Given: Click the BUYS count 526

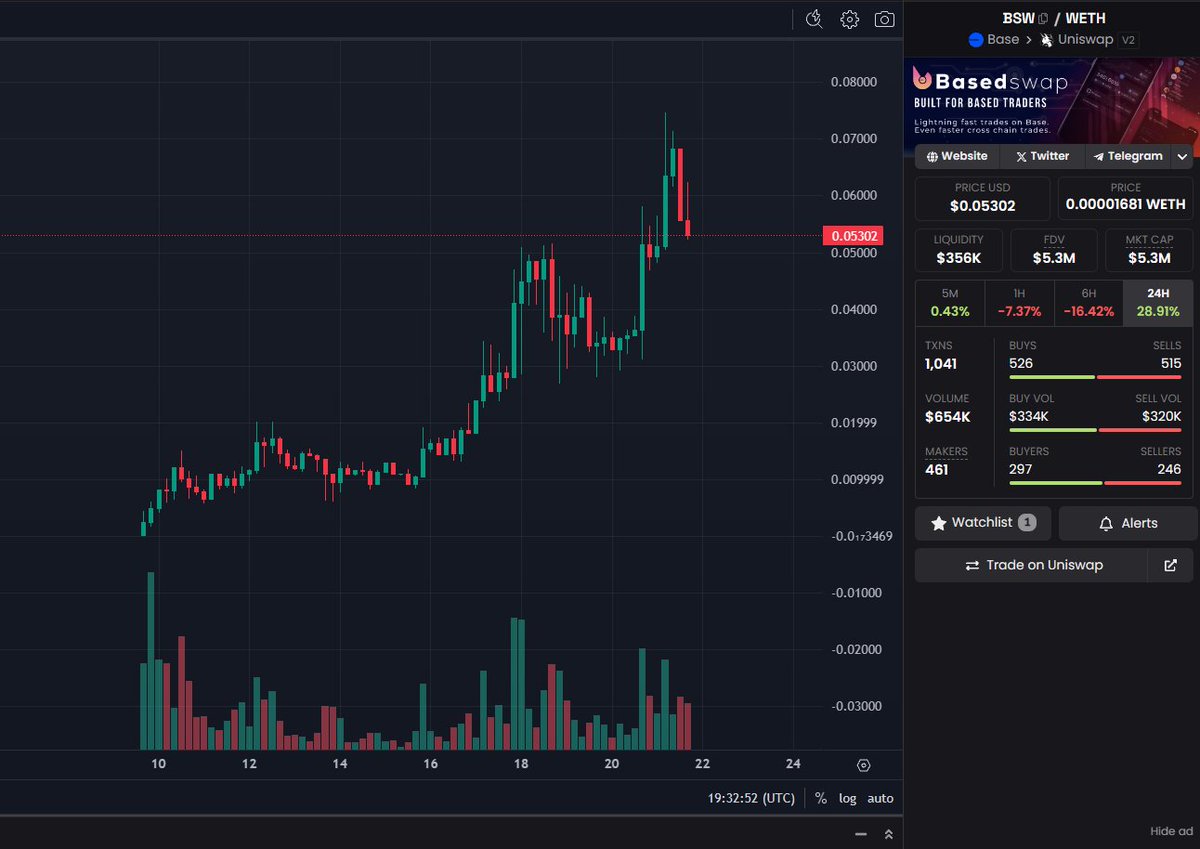Looking at the screenshot, I should (x=1021, y=363).
